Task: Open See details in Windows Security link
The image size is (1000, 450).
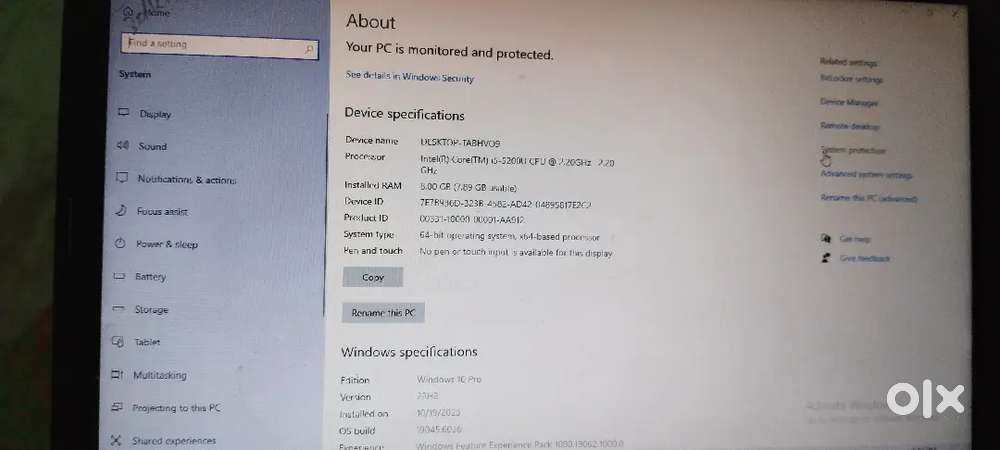Action: [409, 76]
